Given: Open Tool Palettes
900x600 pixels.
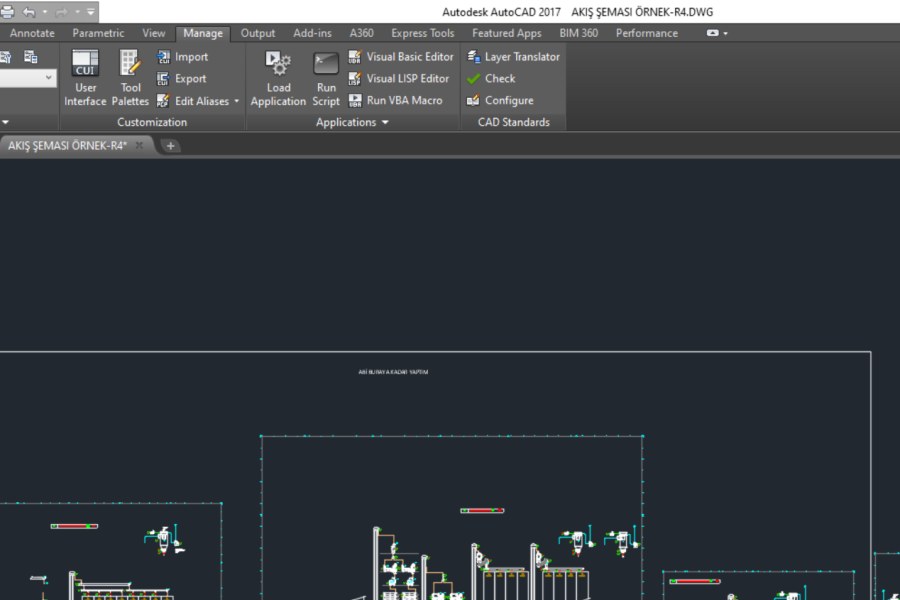Looking at the screenshot, I should (130, 78).
